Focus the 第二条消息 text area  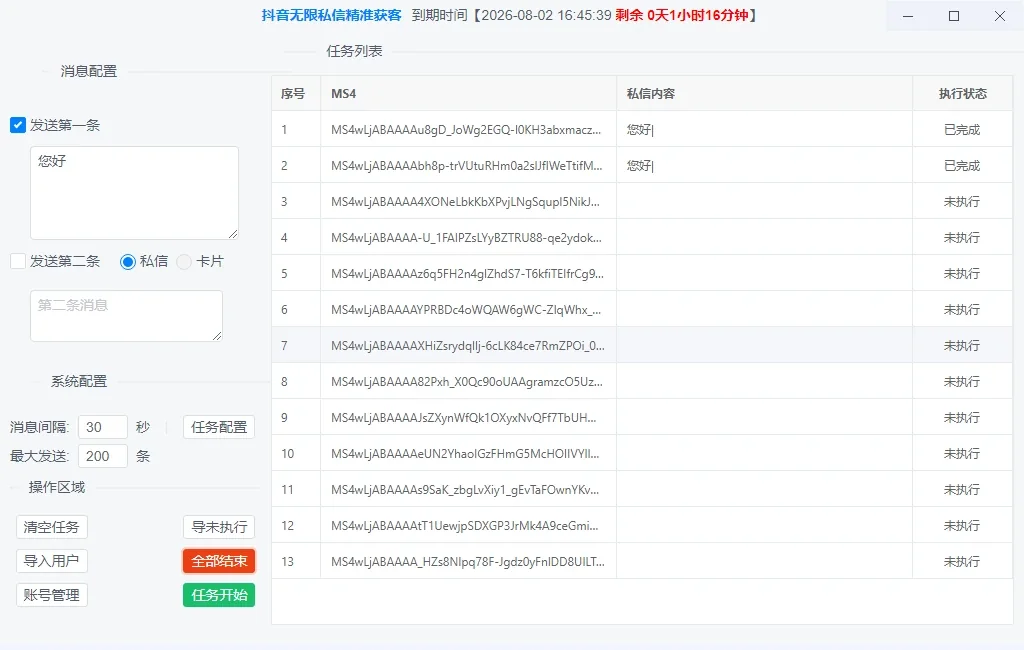pos(127,316)
